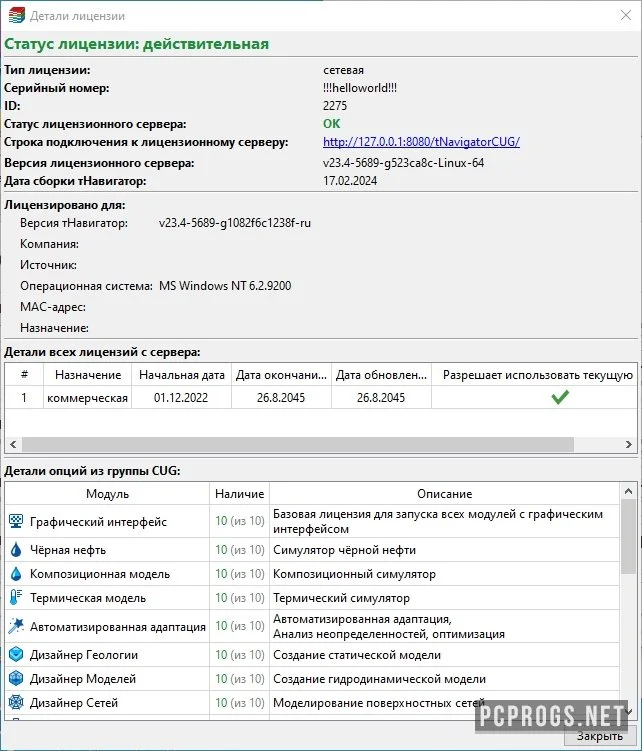Select row number 1 in licenses table

coord(24,398)
